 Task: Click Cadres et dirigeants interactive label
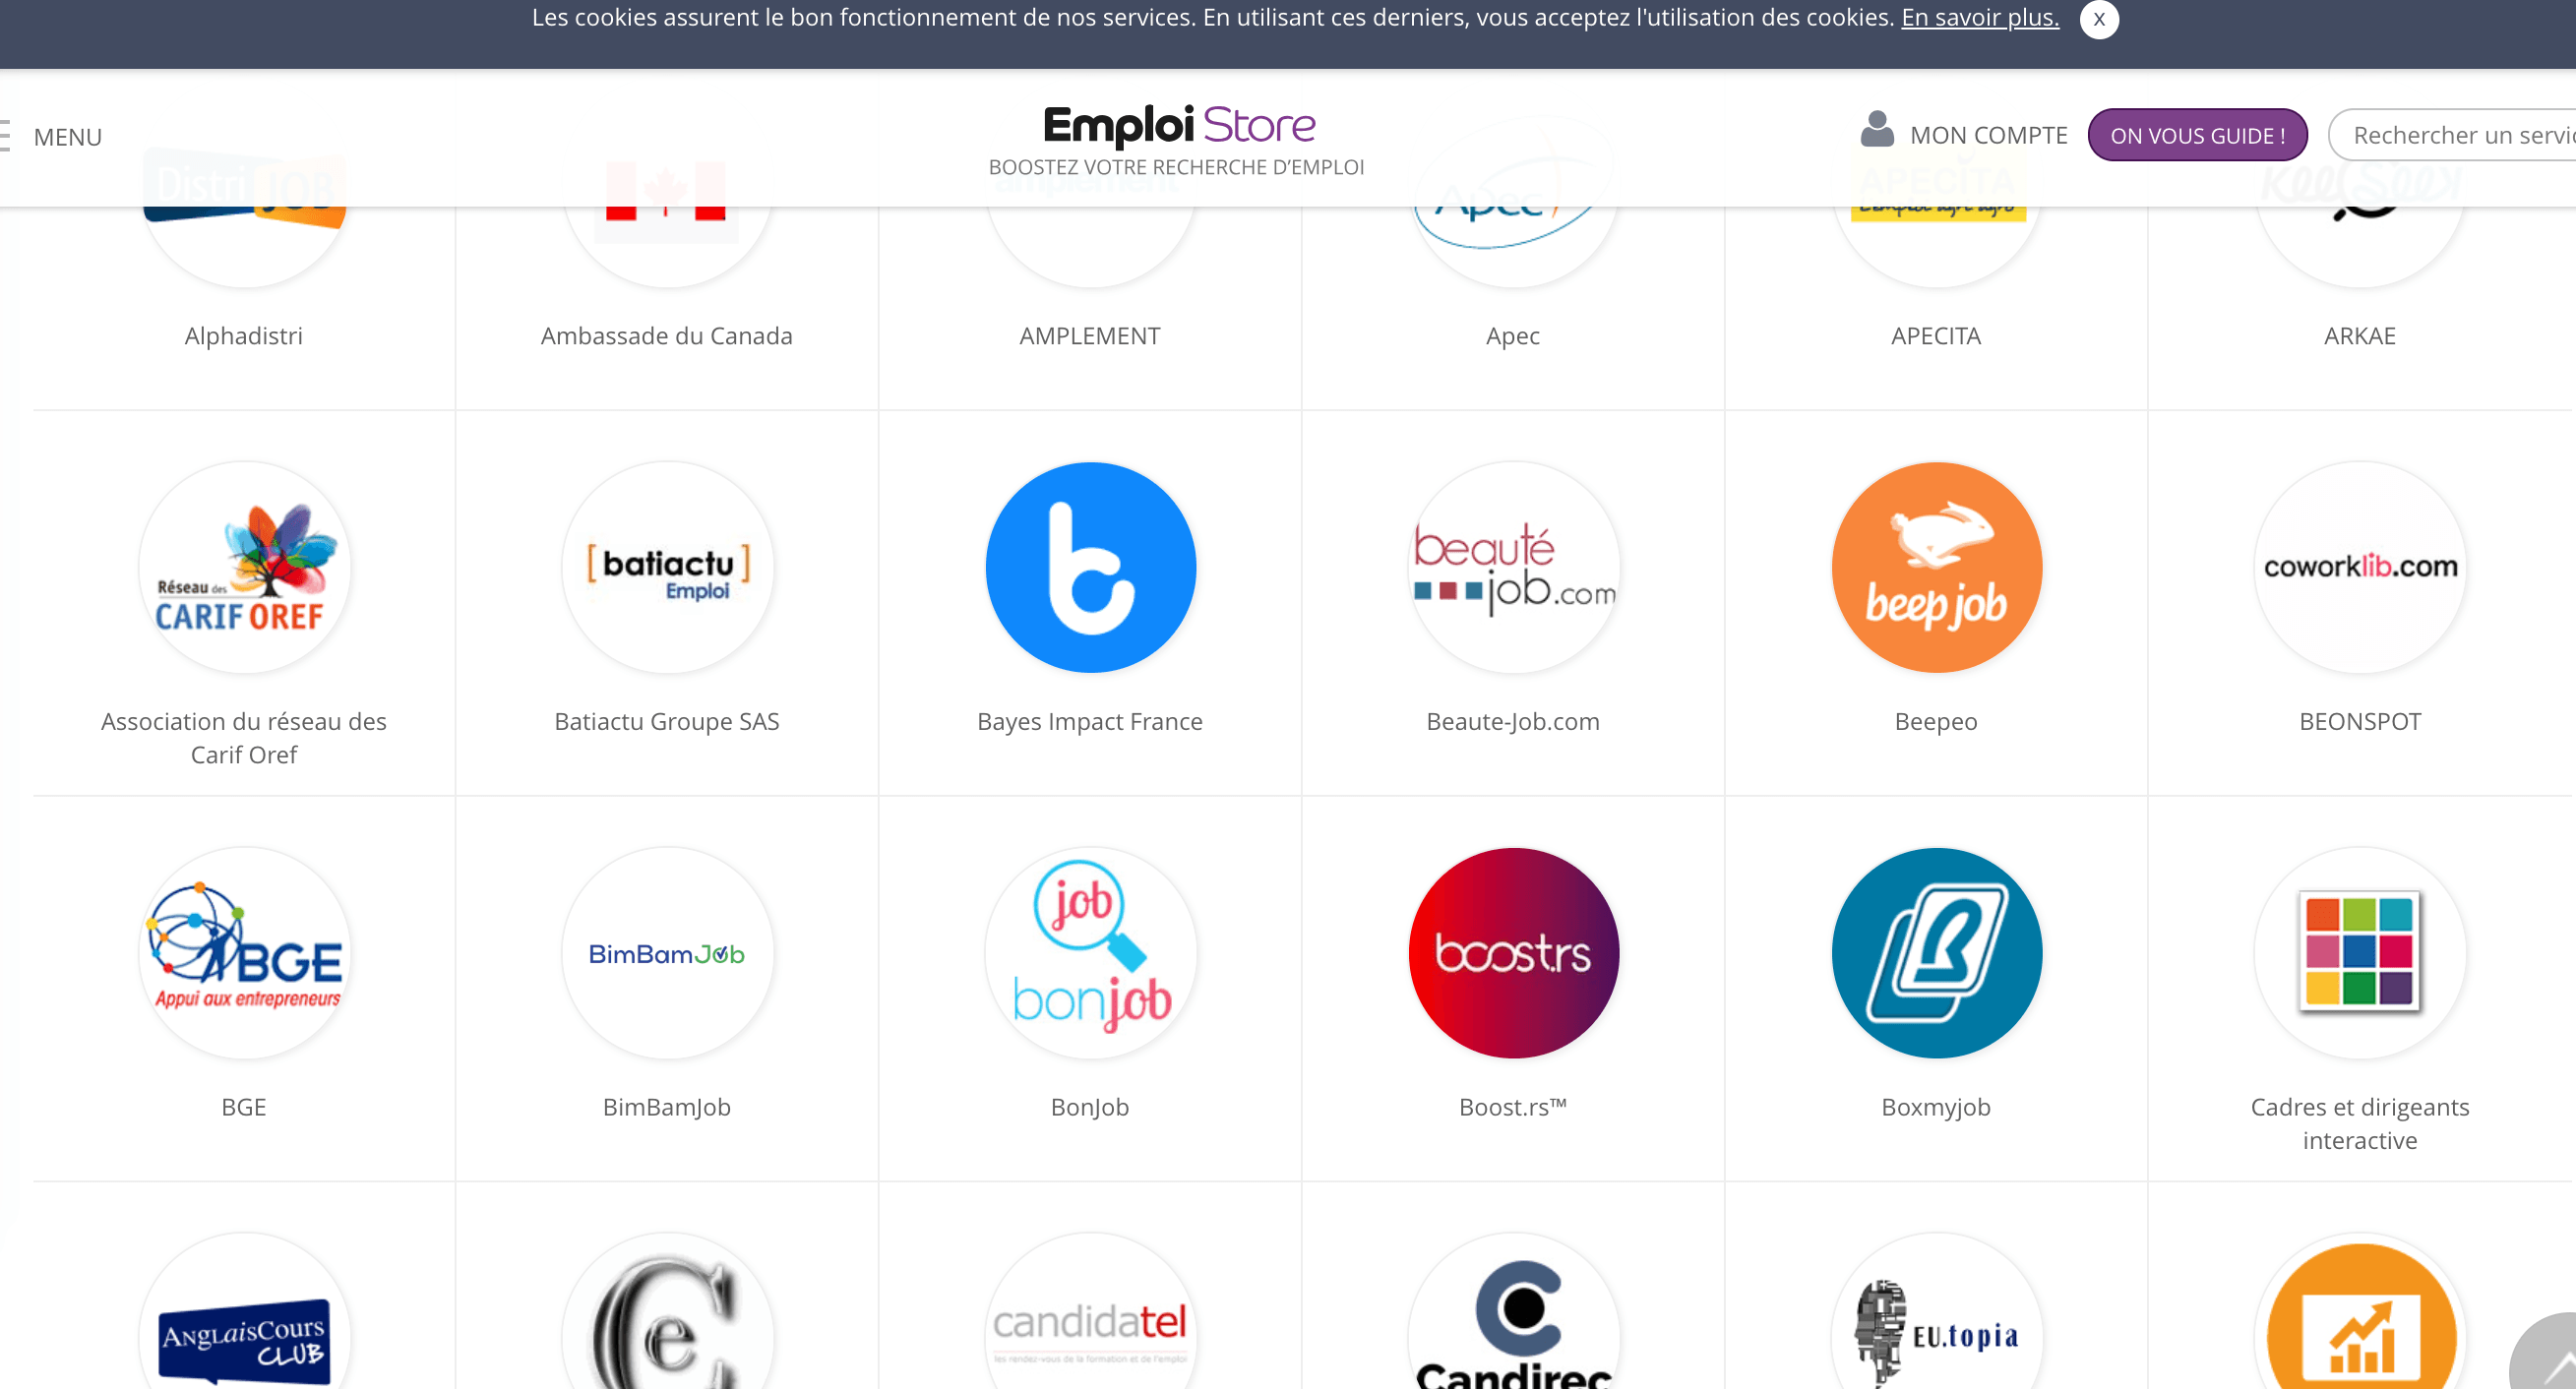pyautogui.click(x=2360, y=1124)
